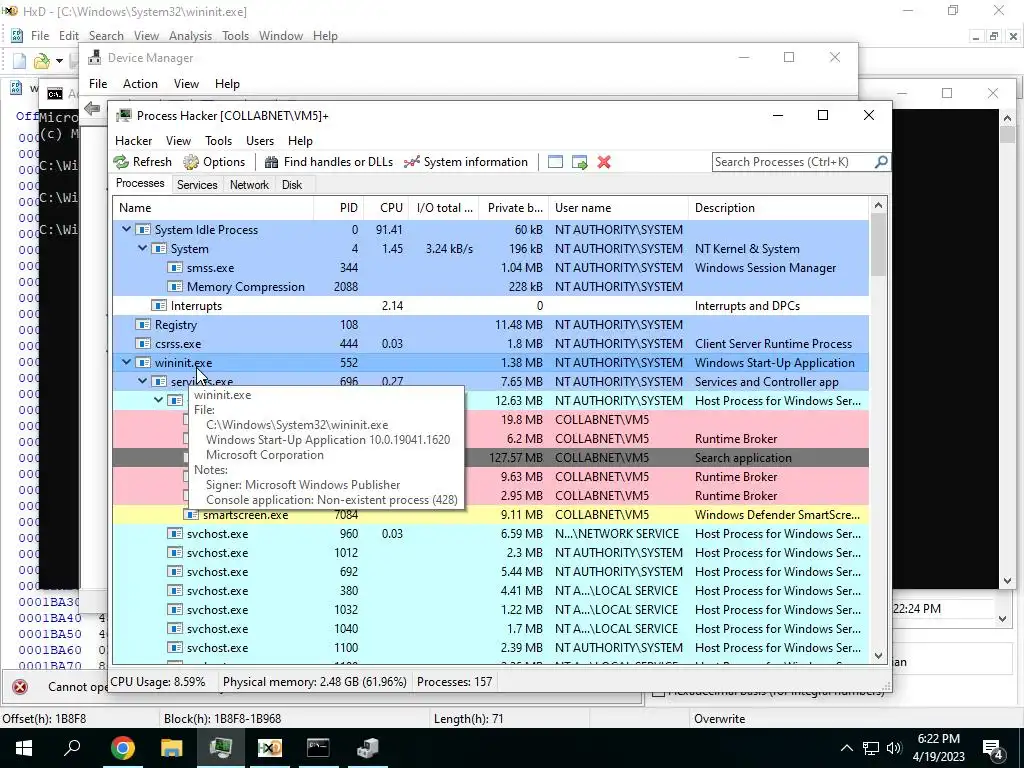Open the File menu in Device Manager

[x=98, y=84]
